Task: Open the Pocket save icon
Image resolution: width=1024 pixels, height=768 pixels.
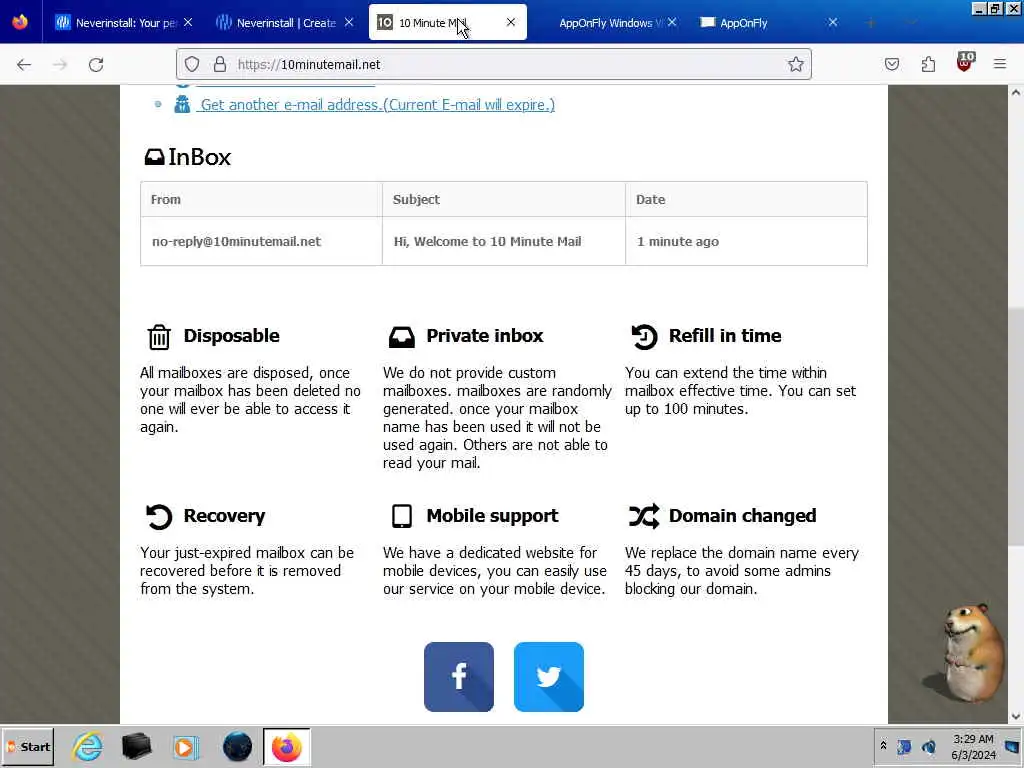Action: [x=892, y=64]
